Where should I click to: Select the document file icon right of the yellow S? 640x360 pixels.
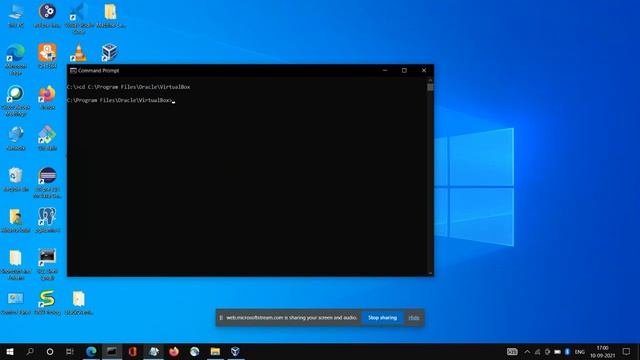[79, 303]
